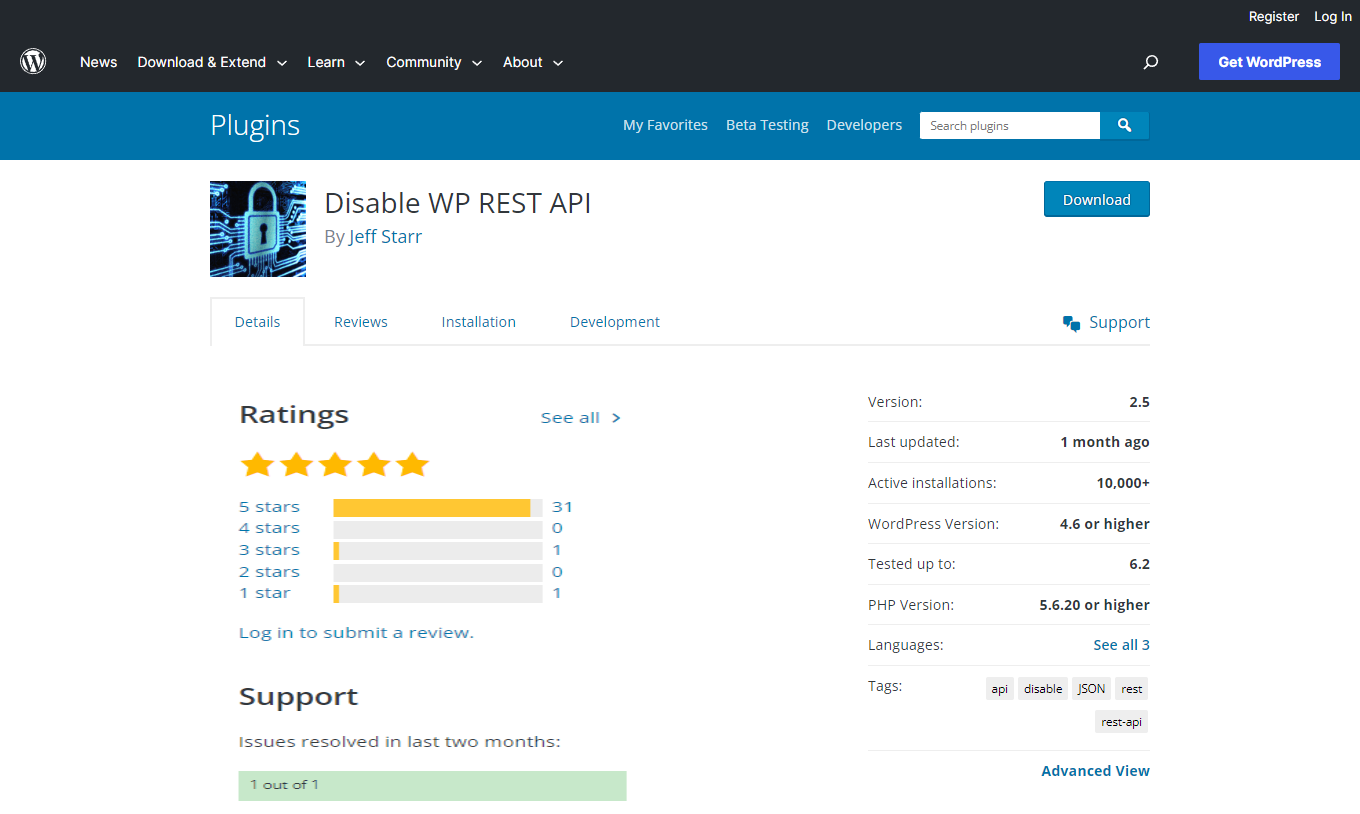This screenshot has width=1360, height=814.
Task: Click the 5 stars rating bar
Action: click(438, 508)
